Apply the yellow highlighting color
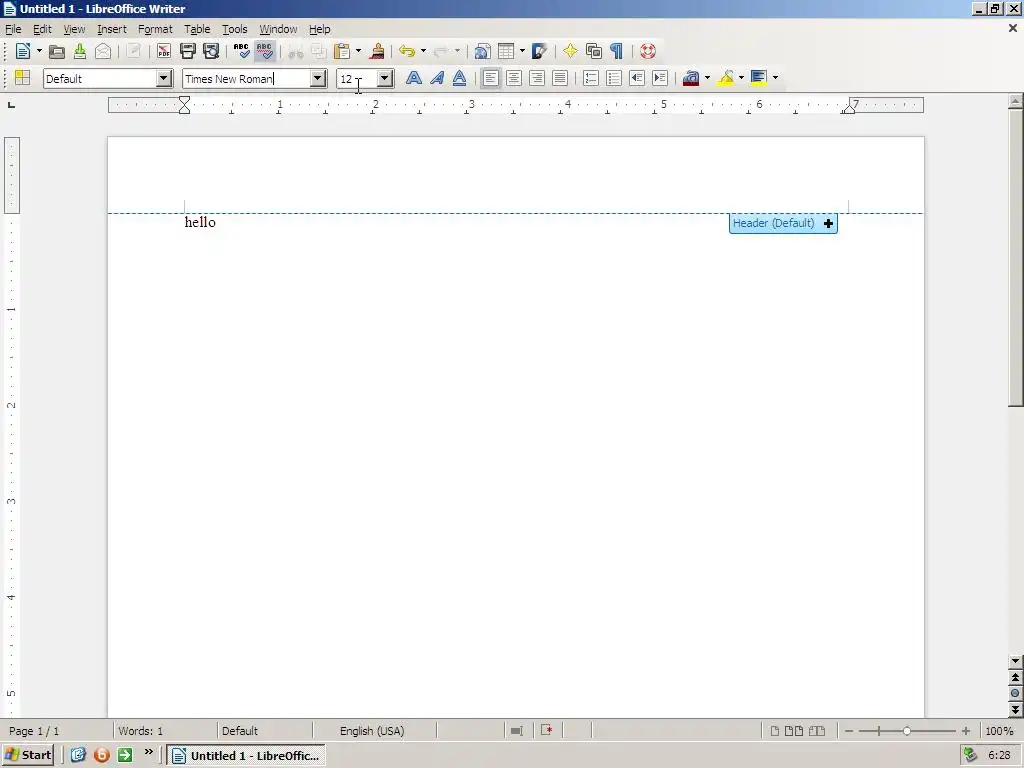This screenshot has height=768, width=1024. (x=726, y=78)
